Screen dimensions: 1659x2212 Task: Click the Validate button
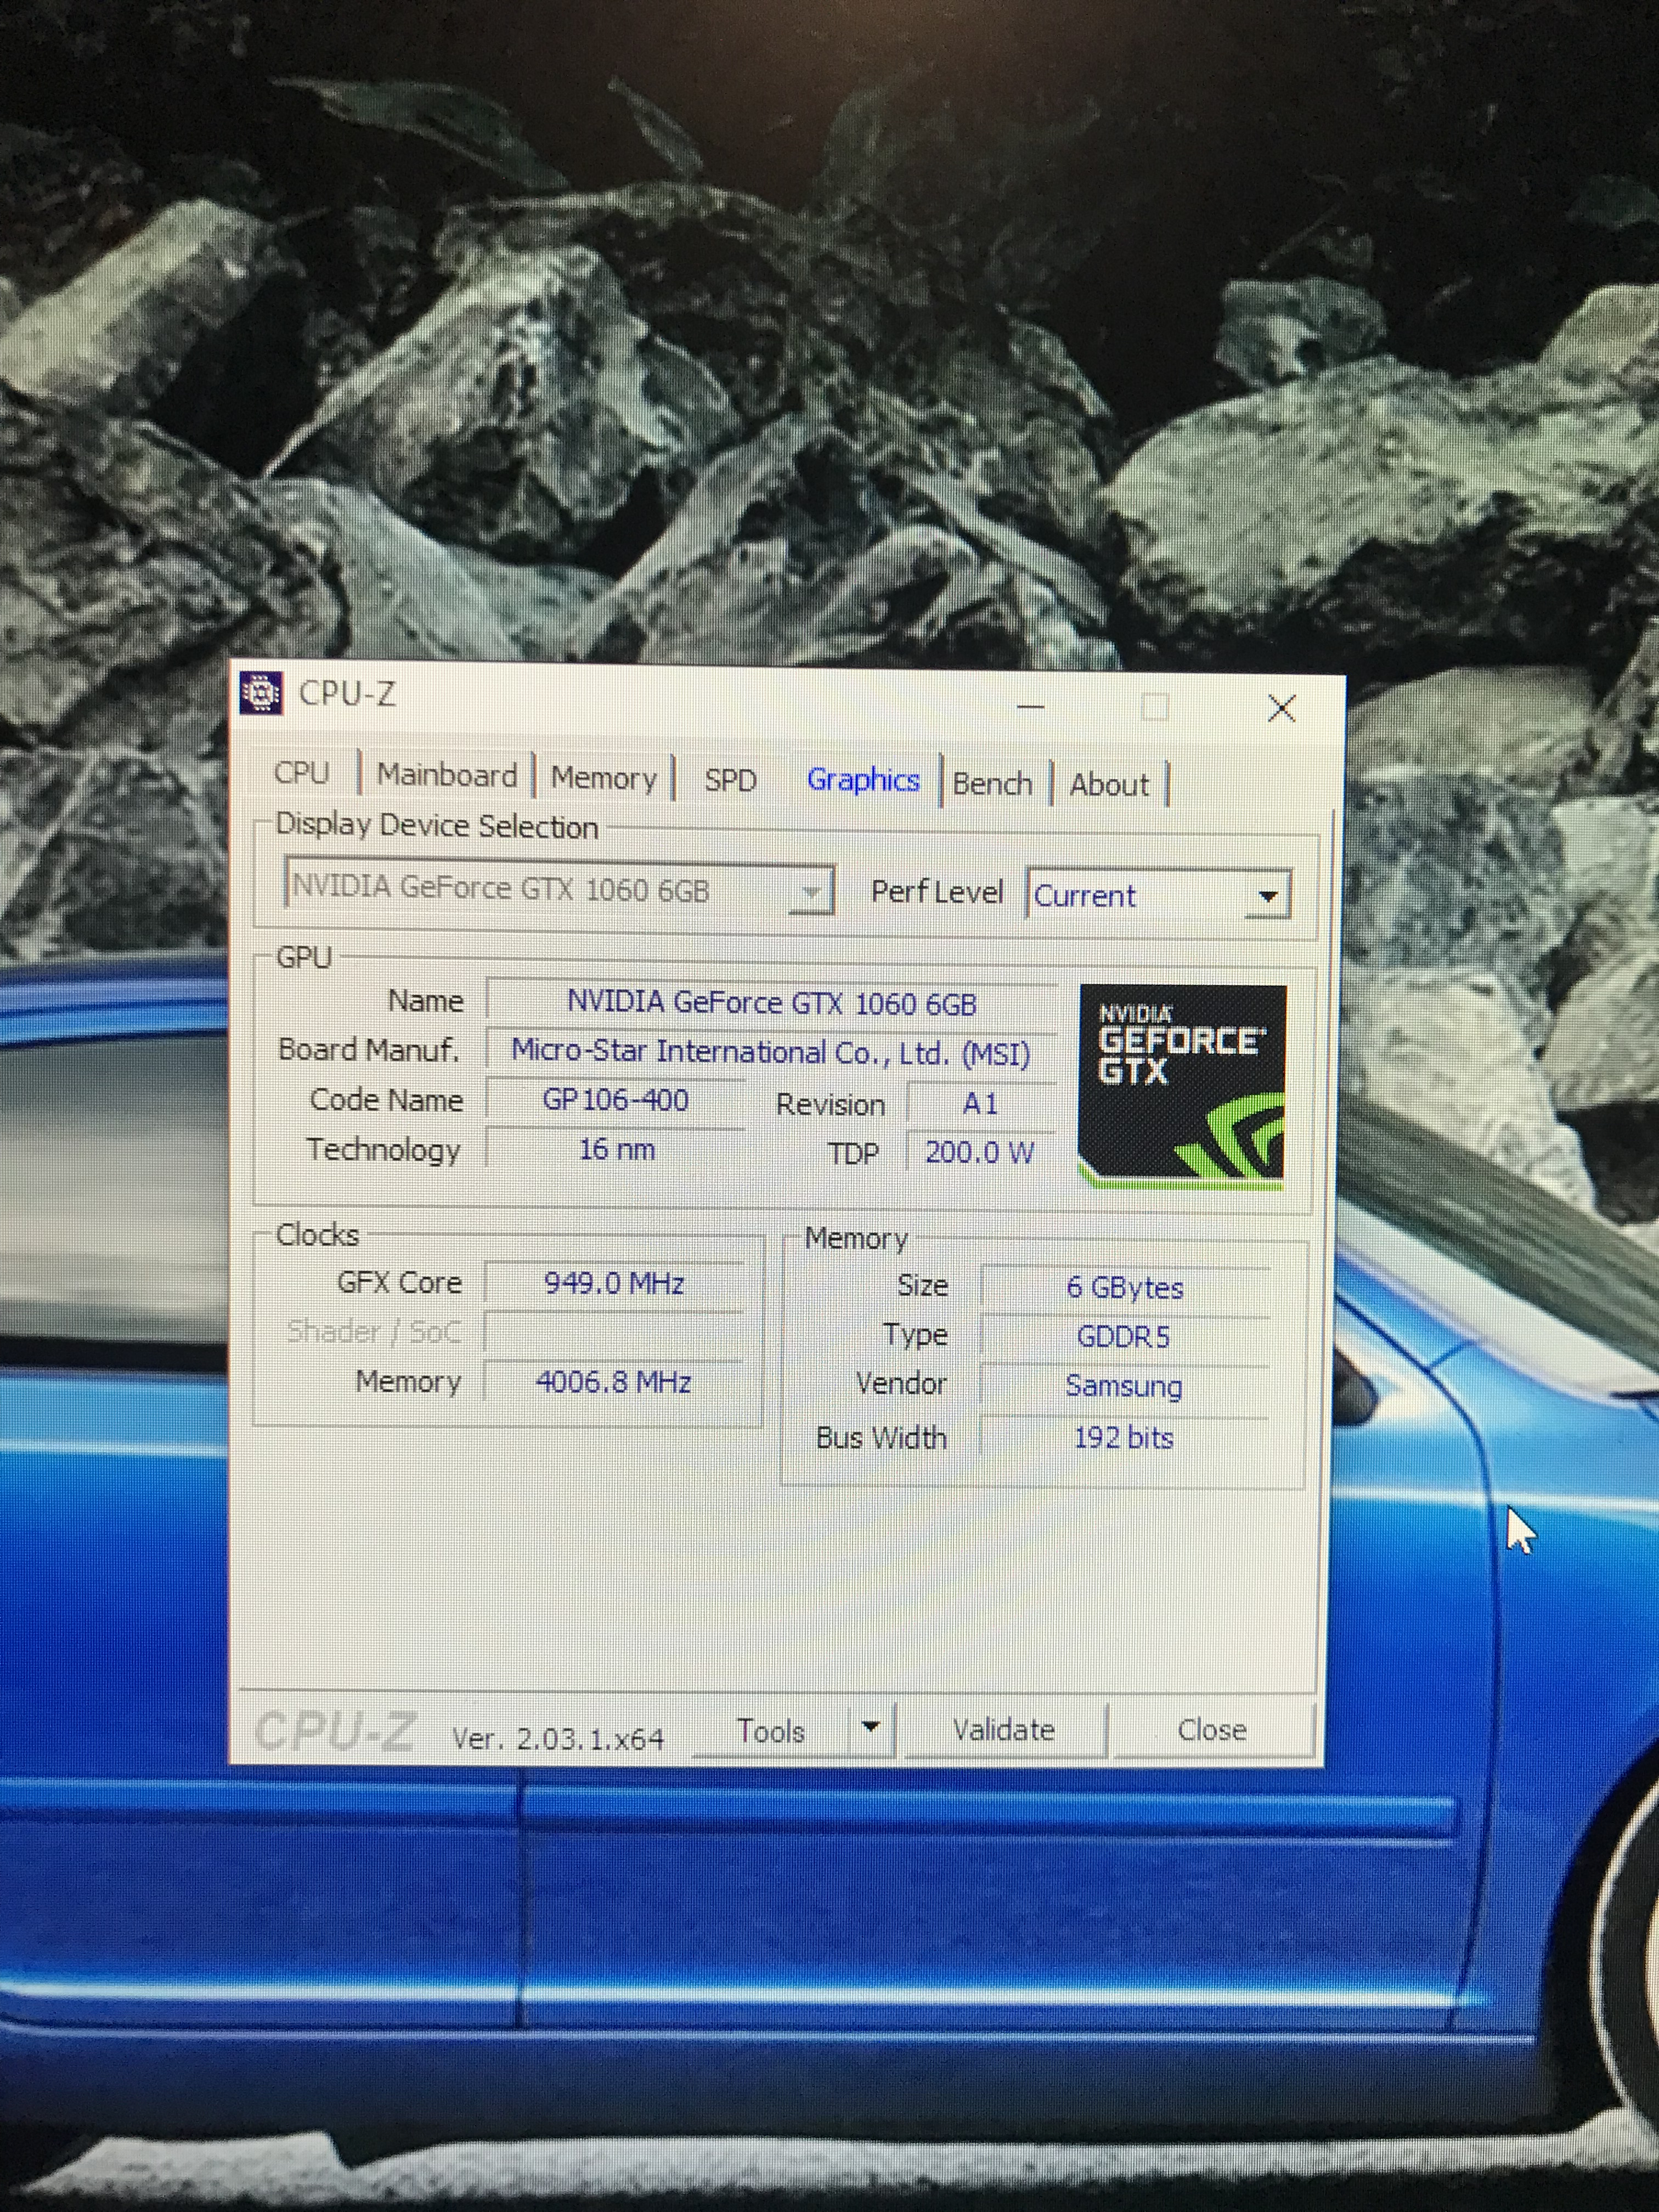click(1004, 1730)
